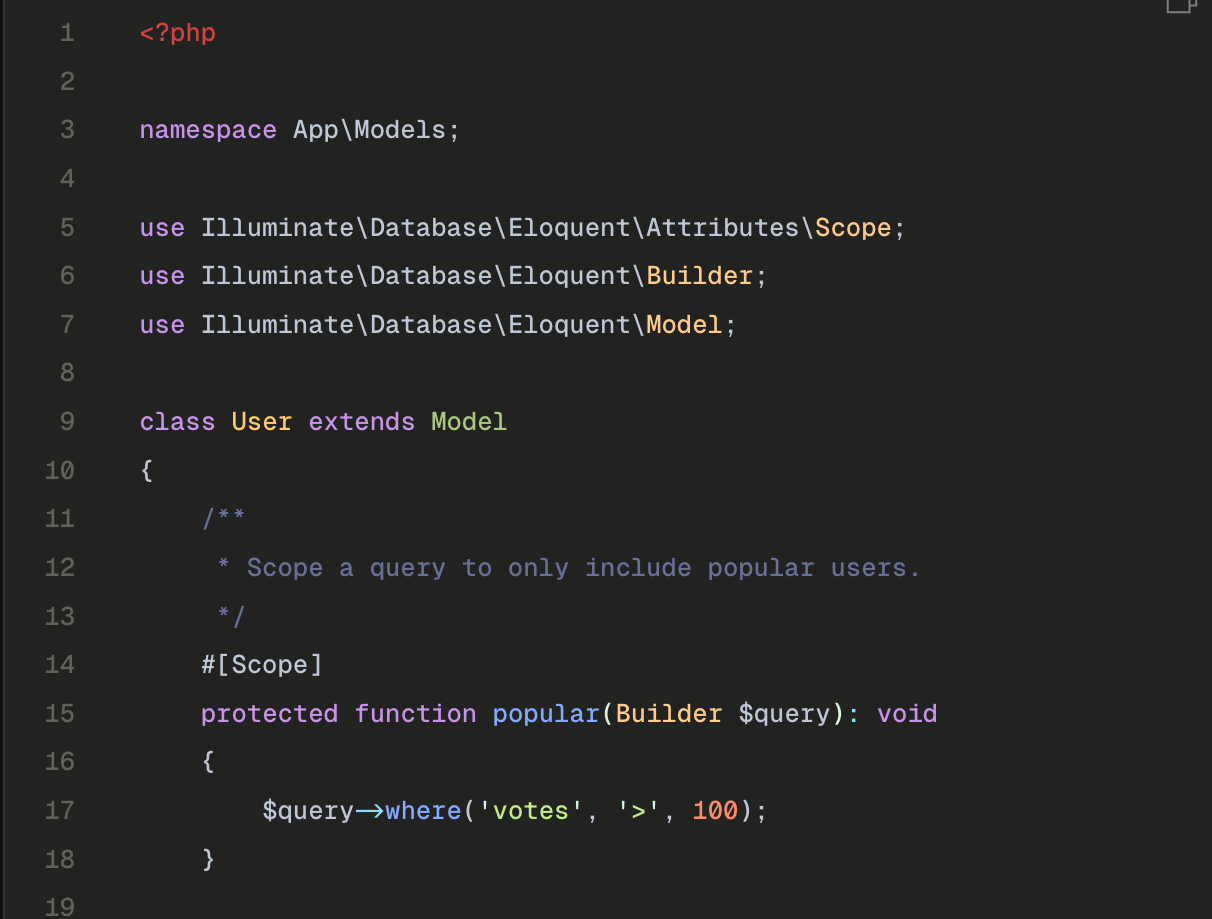Click line number 1 in the gutter
The width and height of the screenshot is (1212, 919).
67,33
